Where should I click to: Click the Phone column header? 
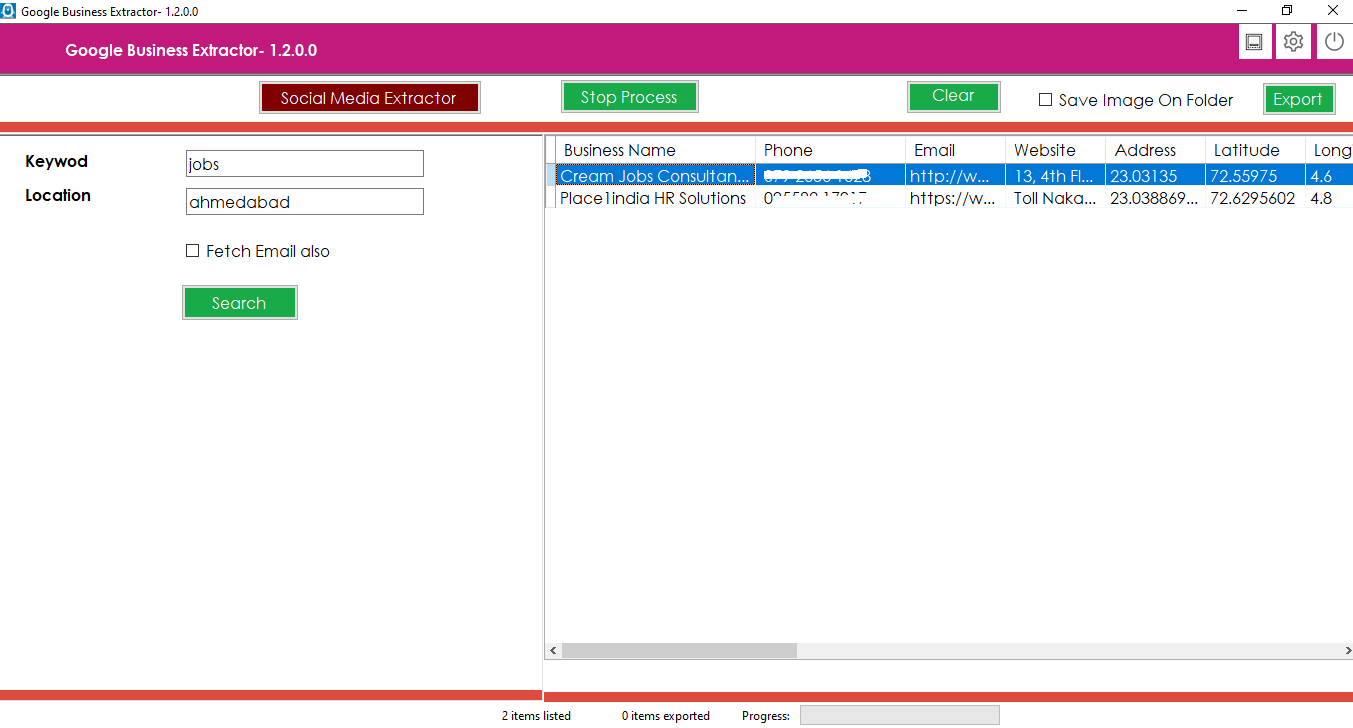pos(788,149)
